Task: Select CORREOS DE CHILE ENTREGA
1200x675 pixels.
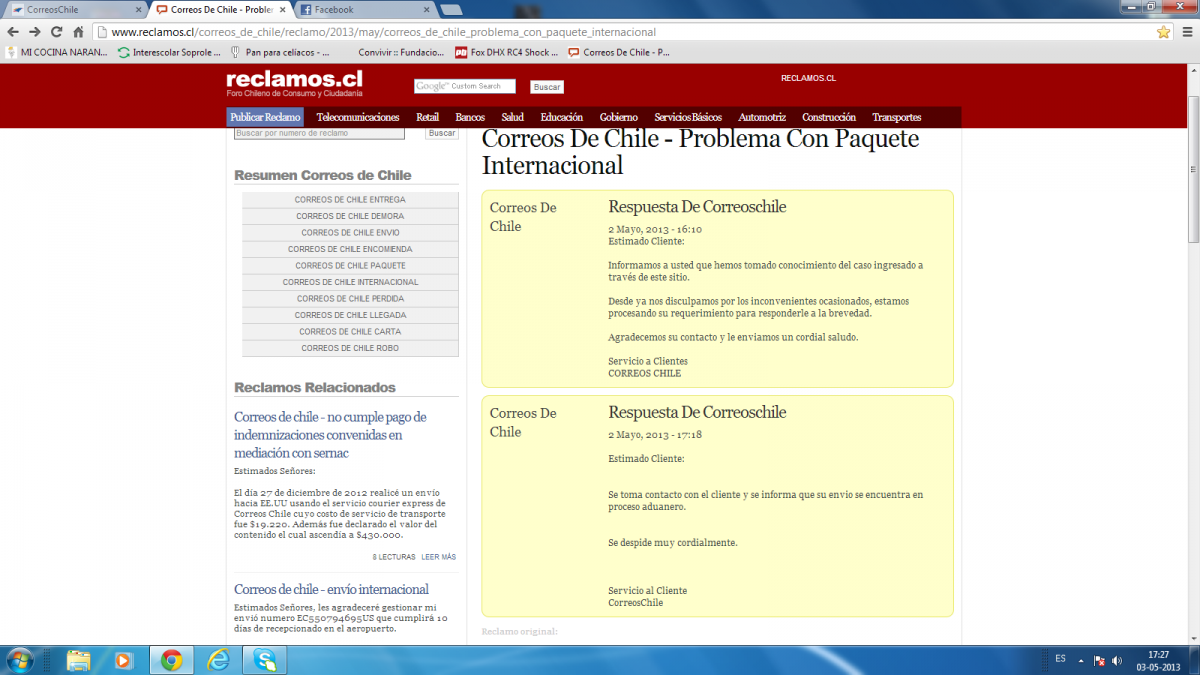Action: click(x=350, y=200)
